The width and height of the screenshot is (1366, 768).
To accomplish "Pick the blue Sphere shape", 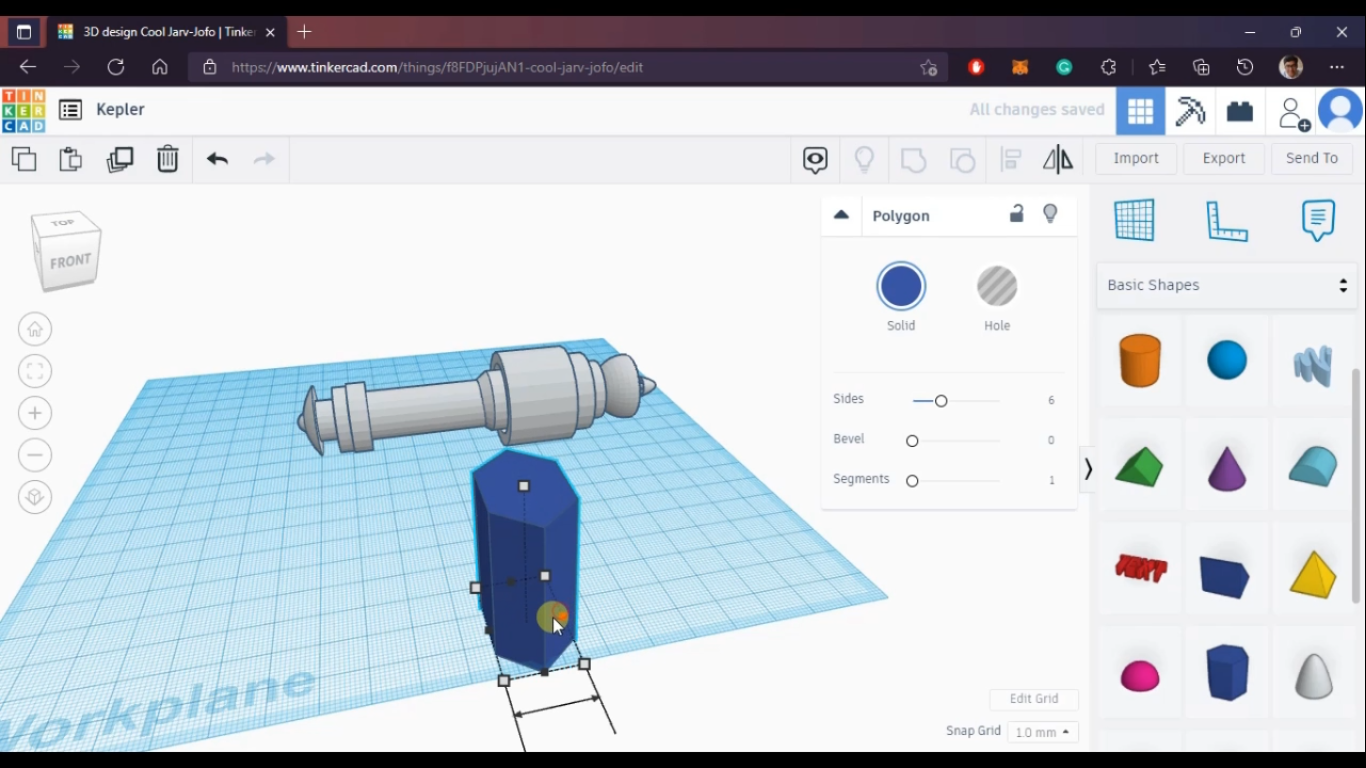I will pyautogui.click(x=1227, y=360).
